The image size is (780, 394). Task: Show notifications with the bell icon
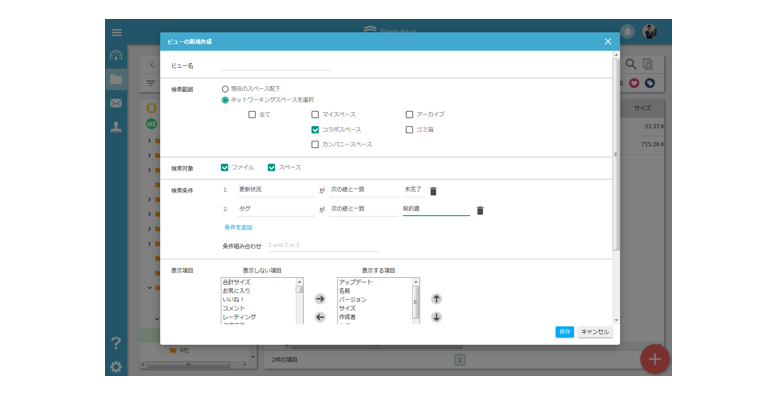click(628, 32)
